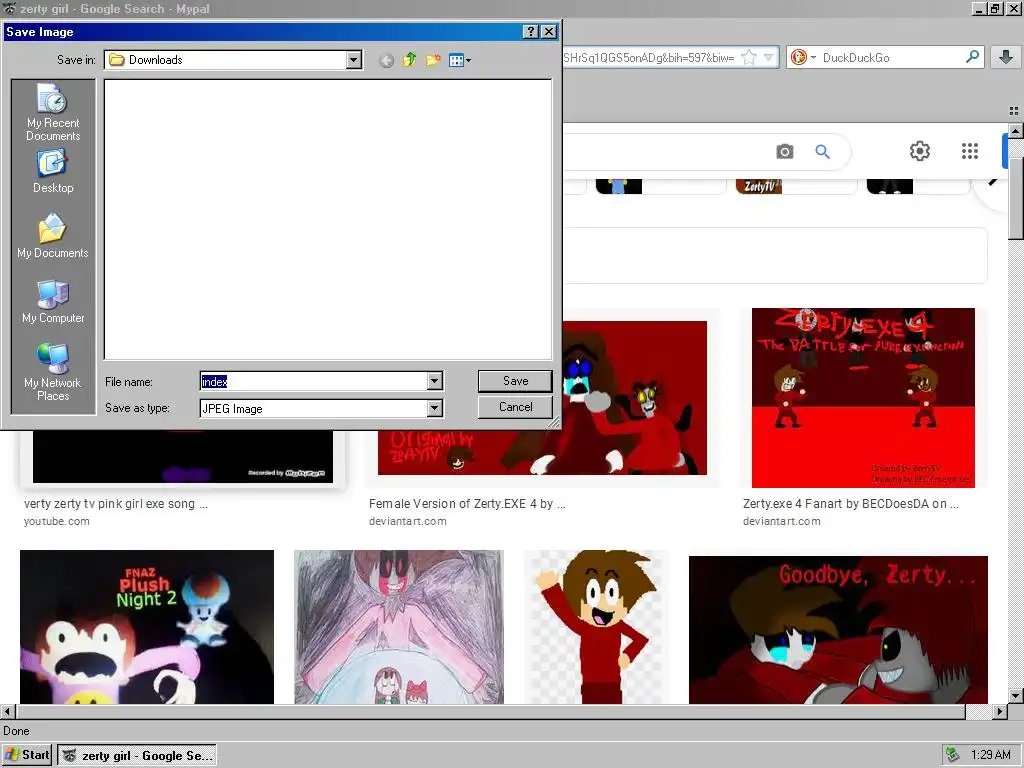Click the Back arrow in Save dialog toolbar
Viewport: 1024px width, 768px height.
tap(387, 61)
